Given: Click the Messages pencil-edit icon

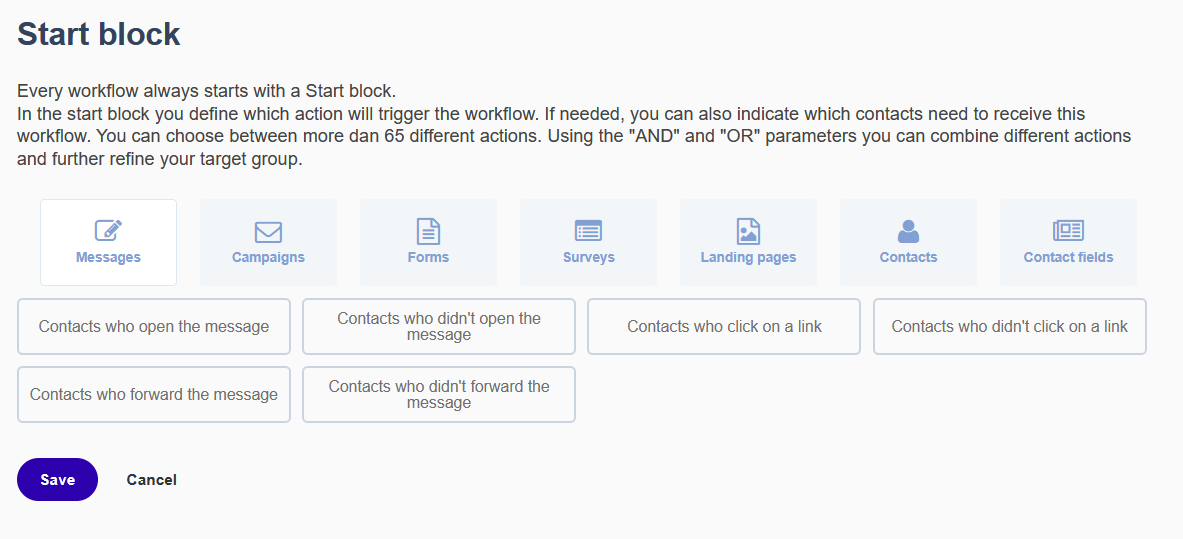Looking at the screenshot, I should 109,231.
